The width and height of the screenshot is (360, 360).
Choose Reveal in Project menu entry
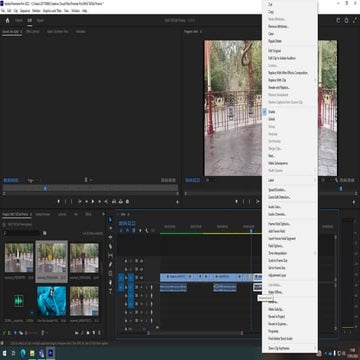tap(277, 316)
